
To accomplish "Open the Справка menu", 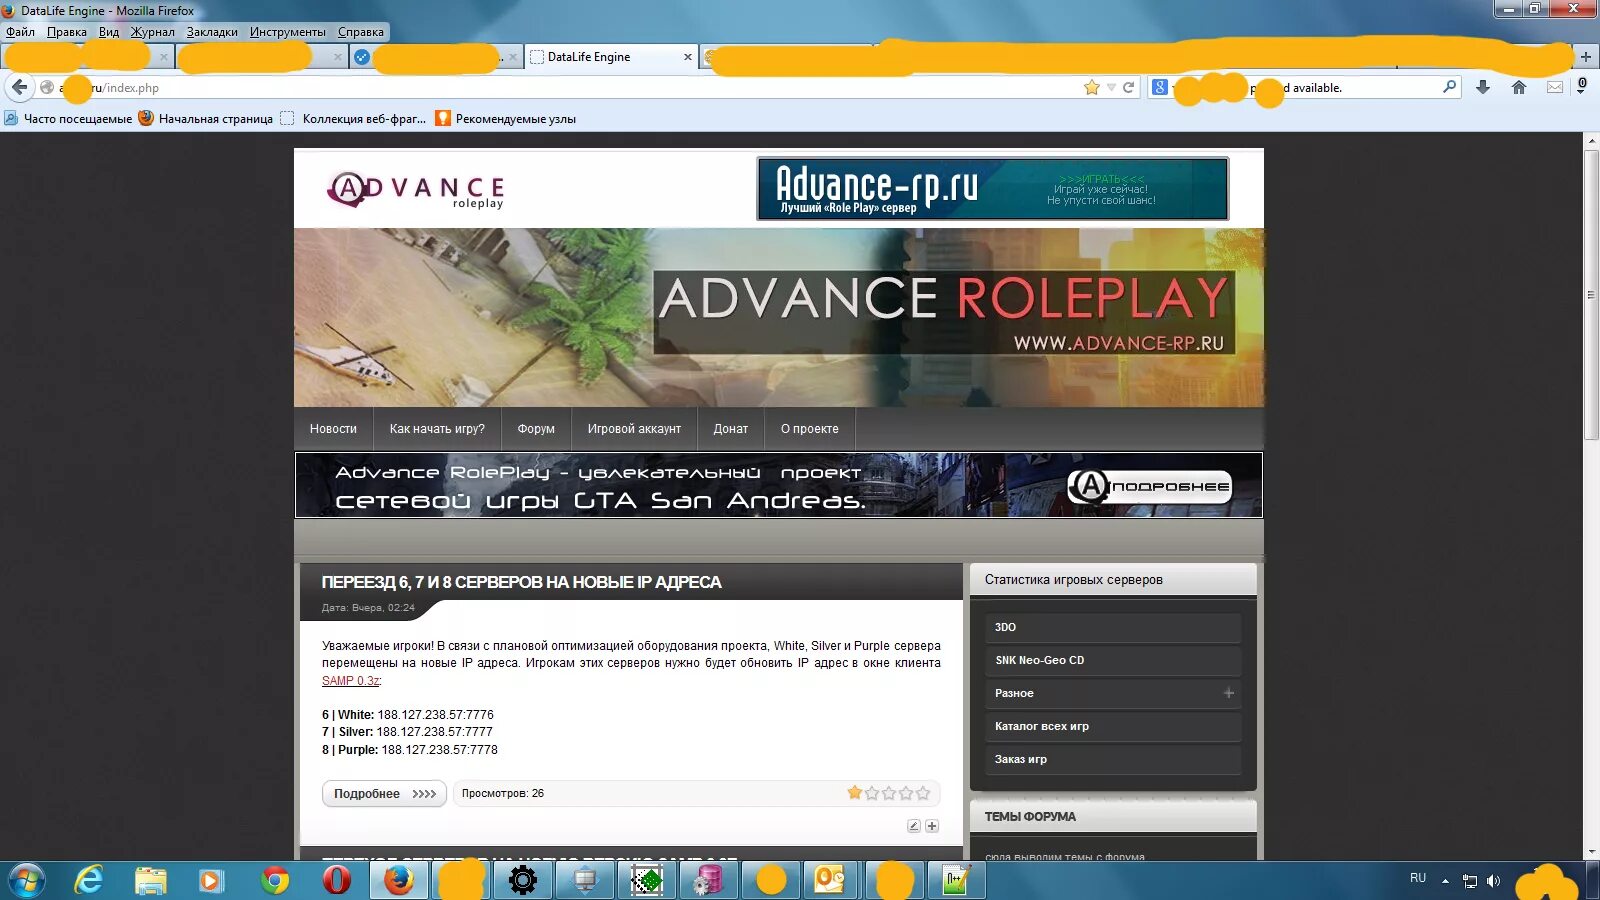I will (x=361, y=32).
